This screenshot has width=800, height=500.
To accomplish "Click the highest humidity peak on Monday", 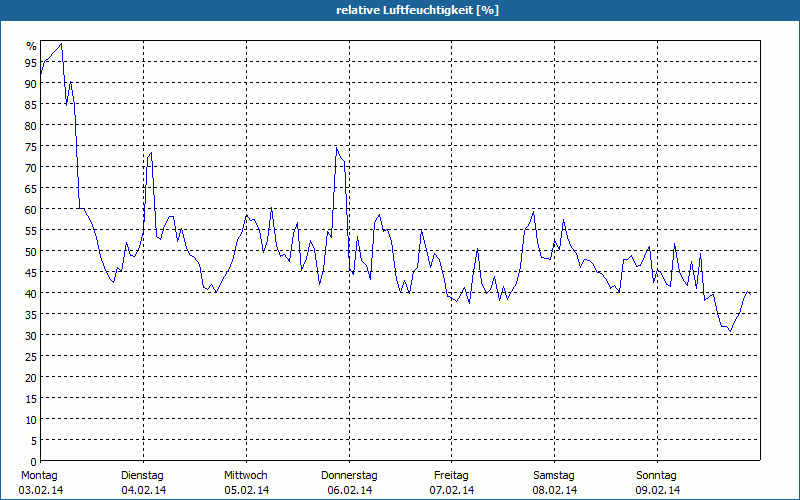I will pyautogui.click(x=62, y=44).
